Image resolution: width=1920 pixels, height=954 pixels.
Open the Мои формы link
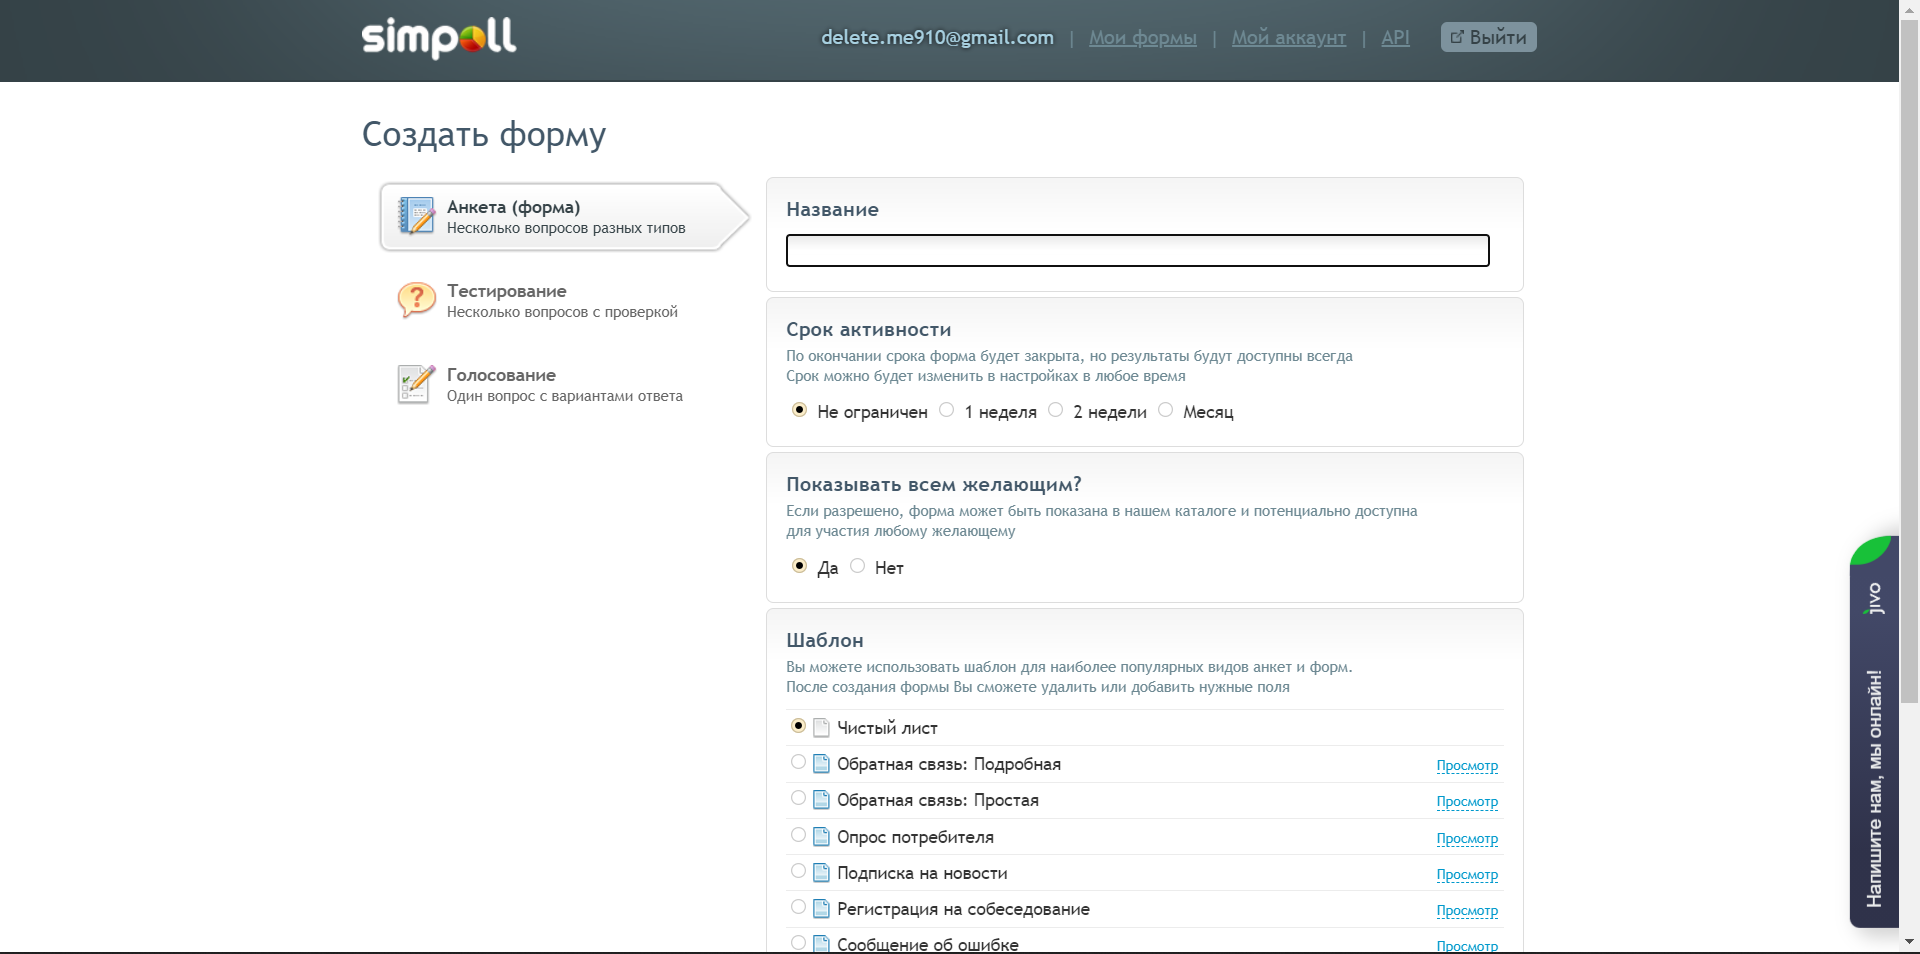tap(1142, 38)
